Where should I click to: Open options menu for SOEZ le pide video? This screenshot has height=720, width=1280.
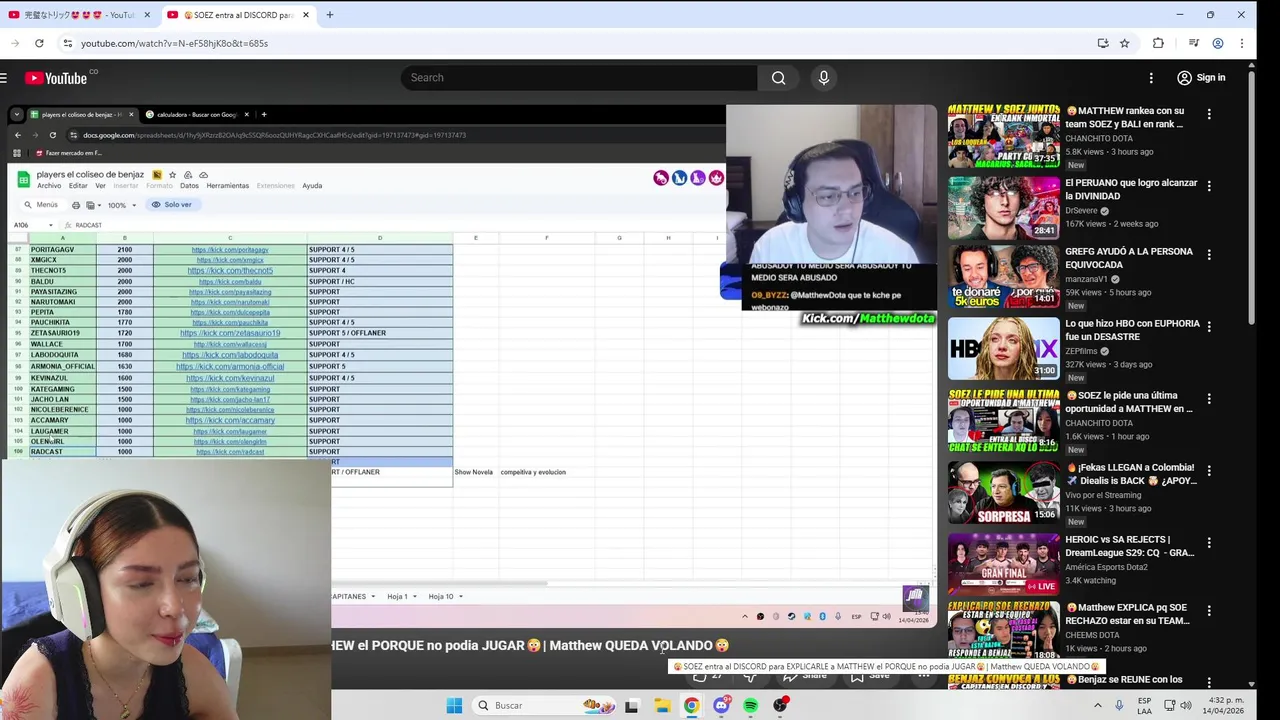click(x=1209, y=399)
